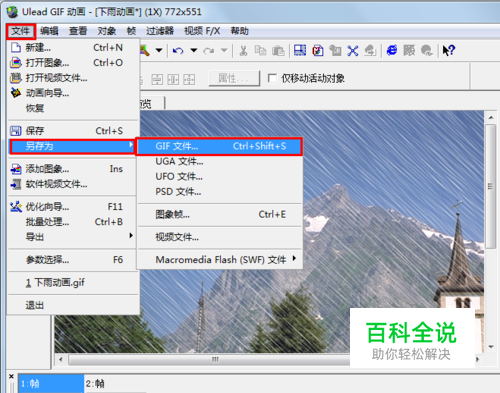The image size is (500, 393).
Task: Toggle the 仅移动活动对象 checkbox
Action: coord(272,79)
